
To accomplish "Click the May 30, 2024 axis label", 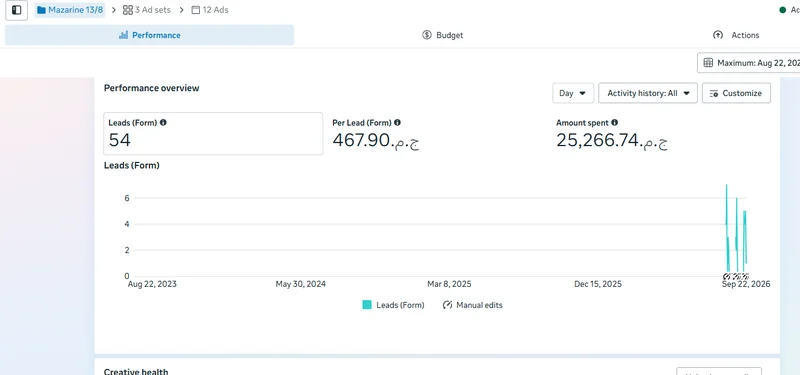I will click(x=301, y=284).
